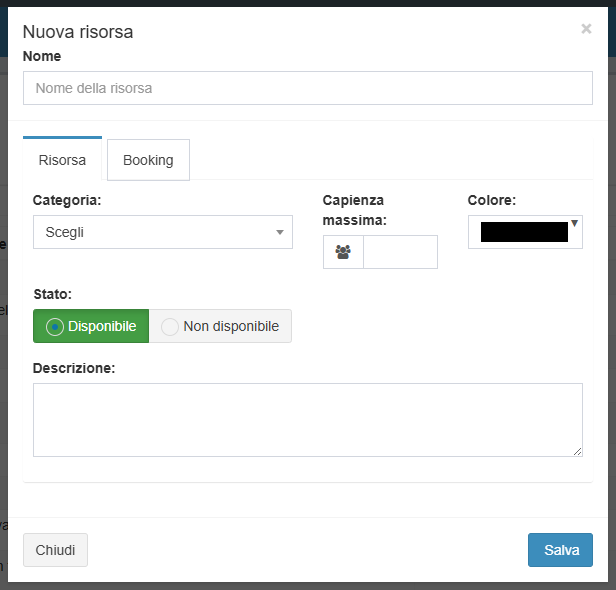Click the Colore field label
Viewport: 616px width, 590px height.
(x=491, y=200)
